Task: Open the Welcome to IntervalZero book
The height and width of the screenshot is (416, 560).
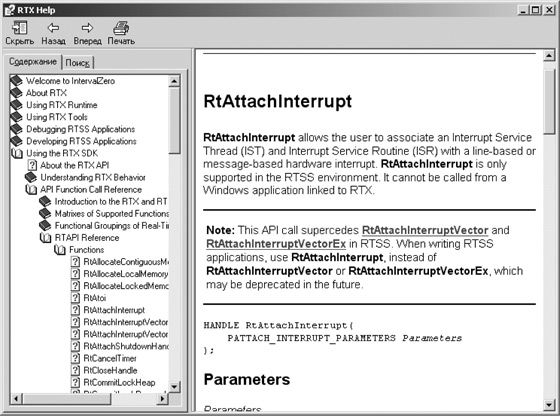Action: 70,81
